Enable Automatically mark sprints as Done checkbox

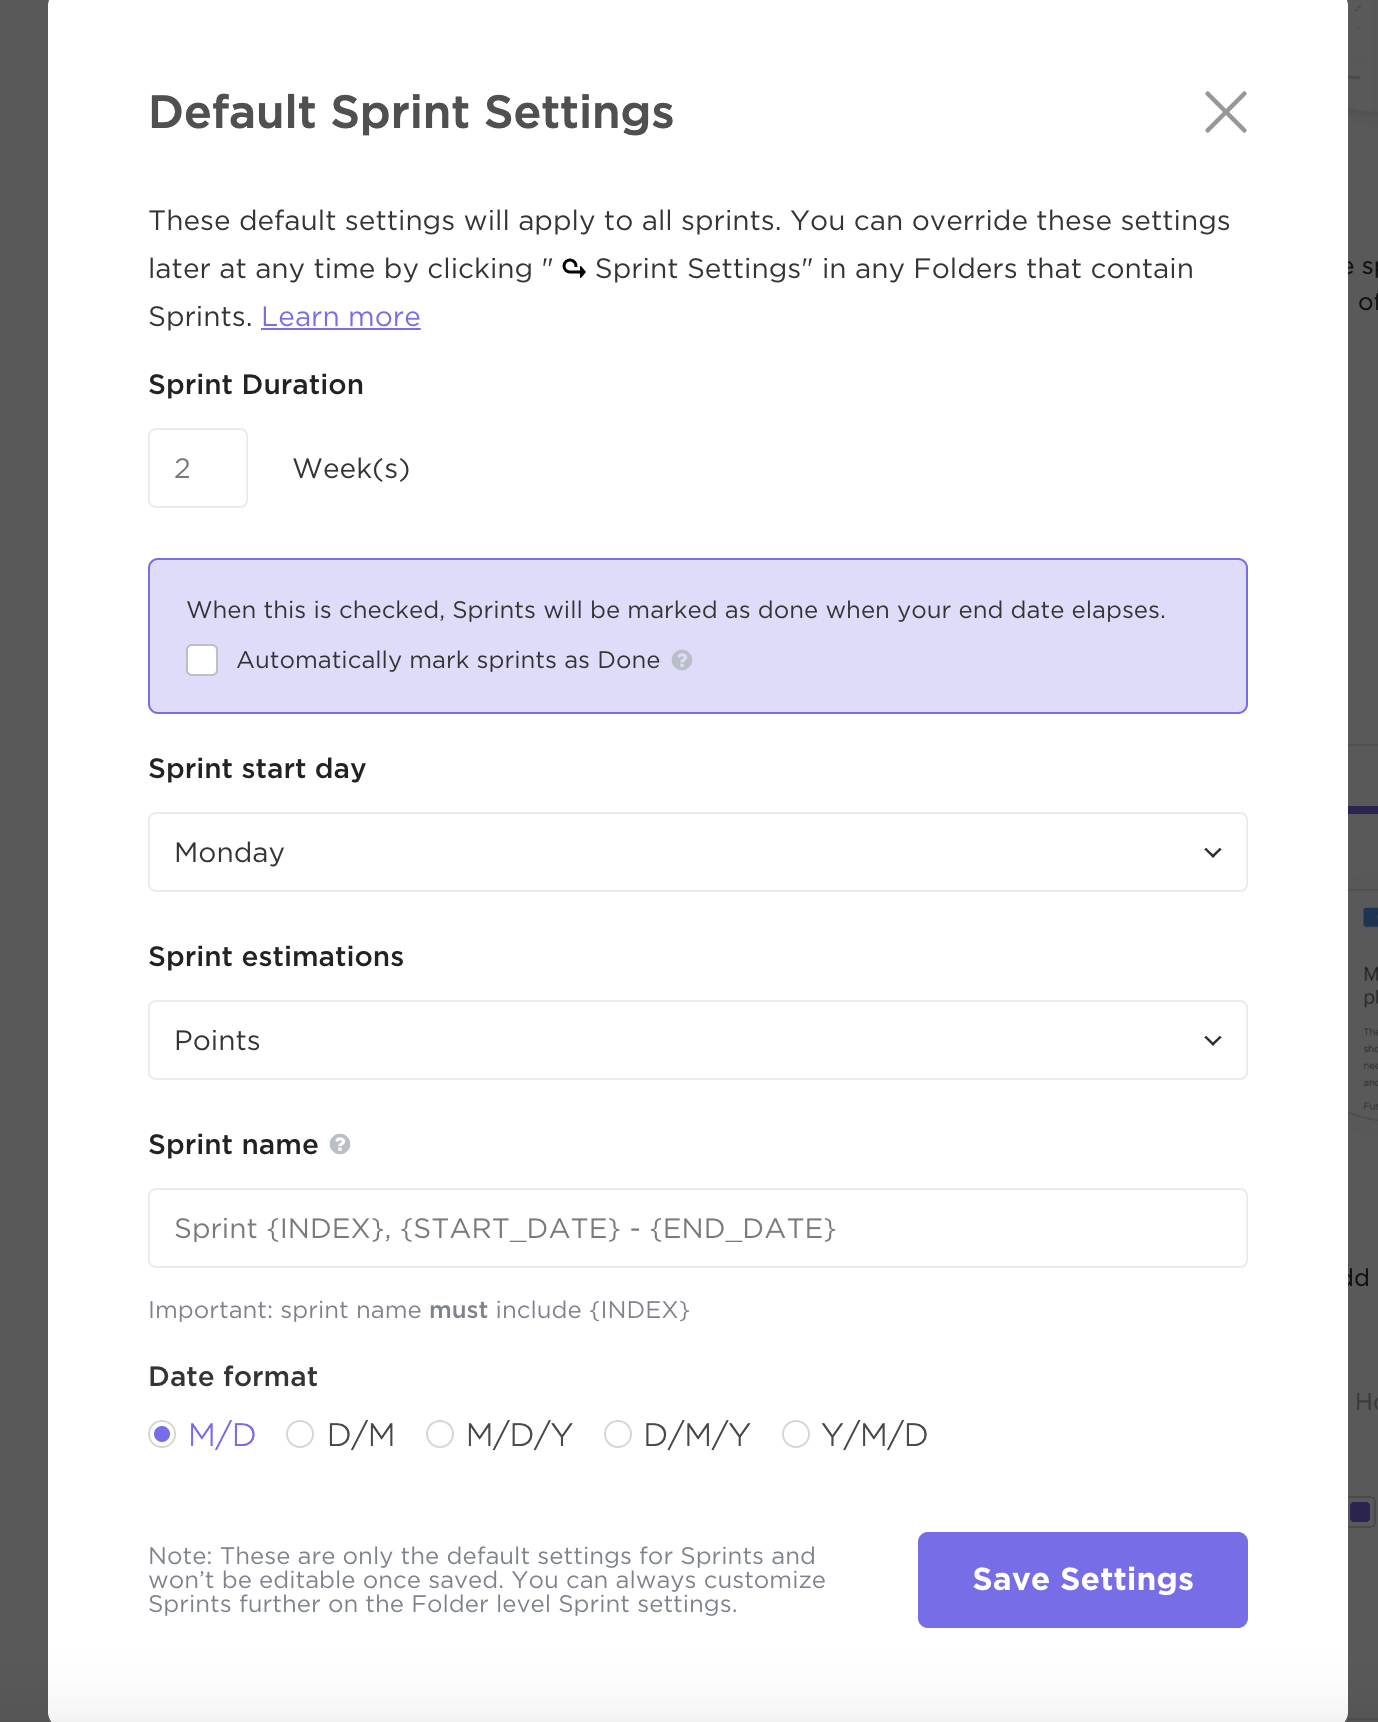click(202, 660)
